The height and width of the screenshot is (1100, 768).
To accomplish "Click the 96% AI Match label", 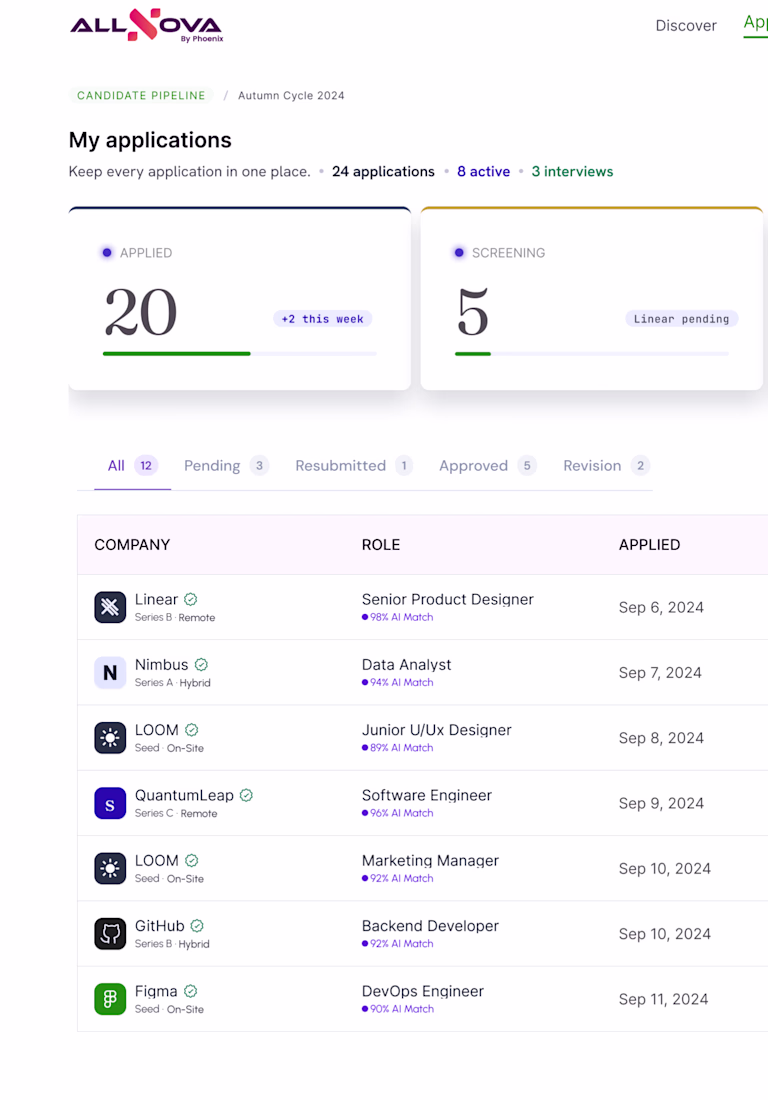I will pos(398,813).
